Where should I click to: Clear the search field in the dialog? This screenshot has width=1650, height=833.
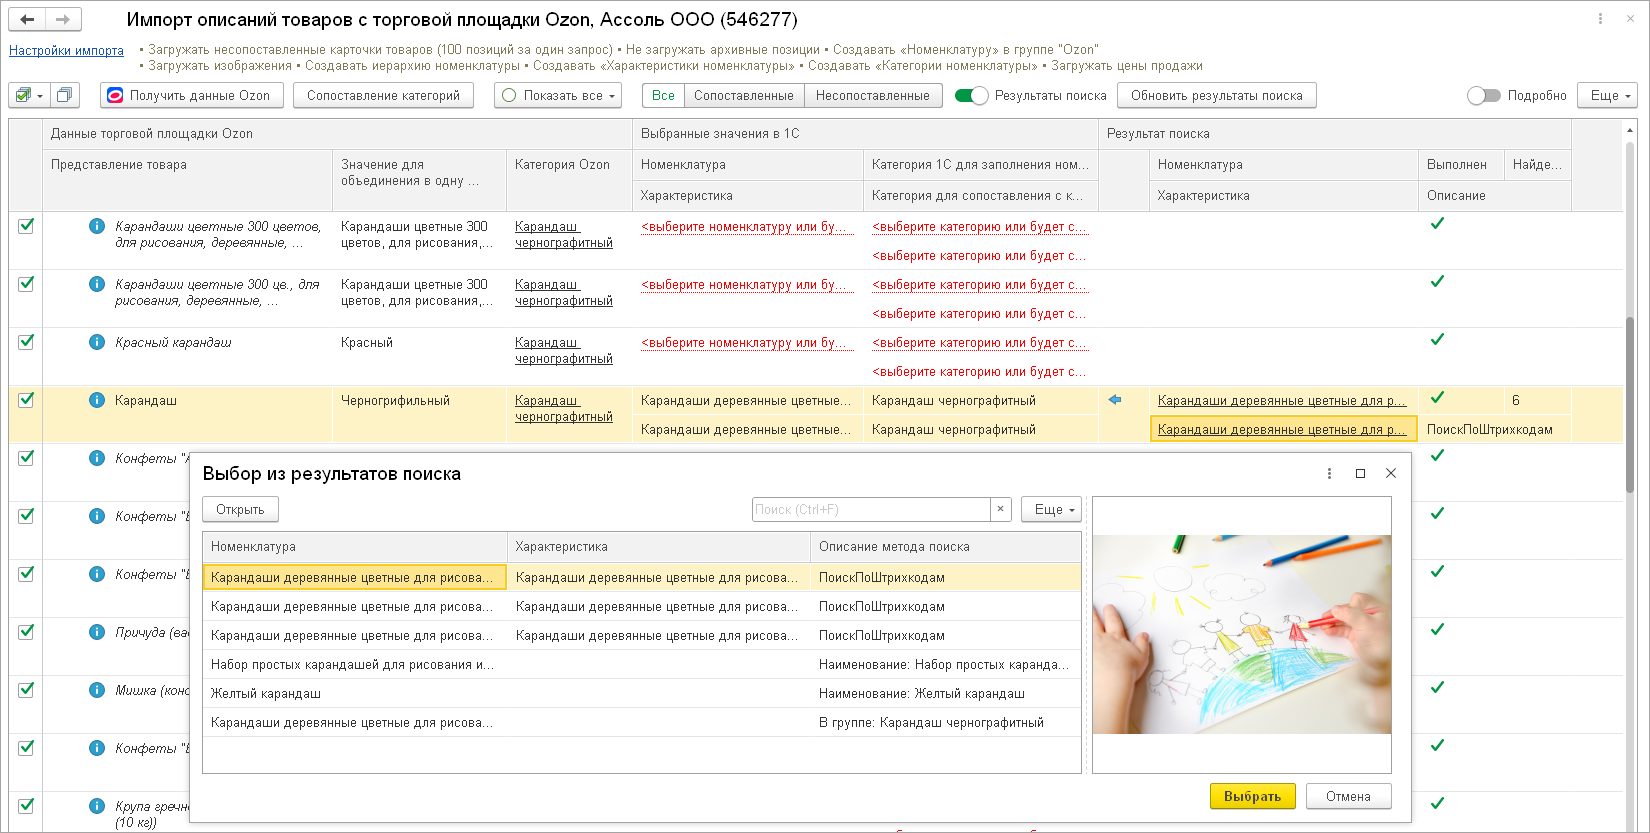click(1000, 509)
